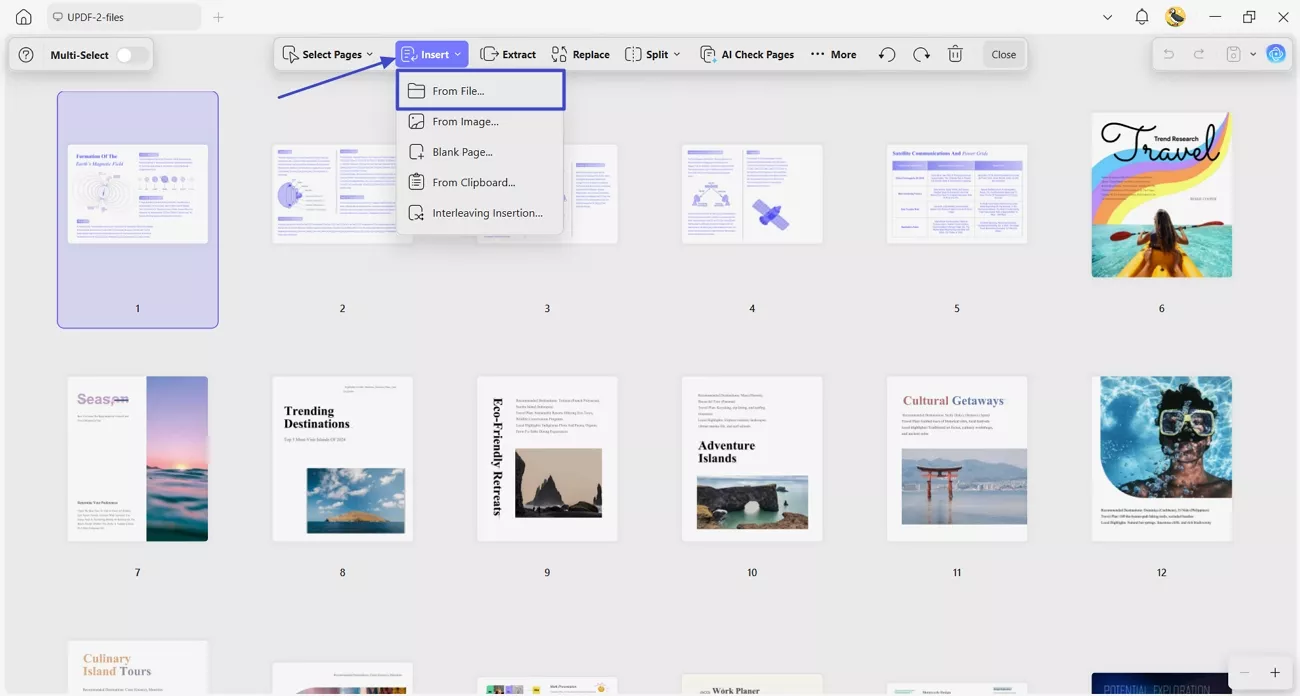
Task: Select Blank Page from Insert menu
Action: (462, 151)
